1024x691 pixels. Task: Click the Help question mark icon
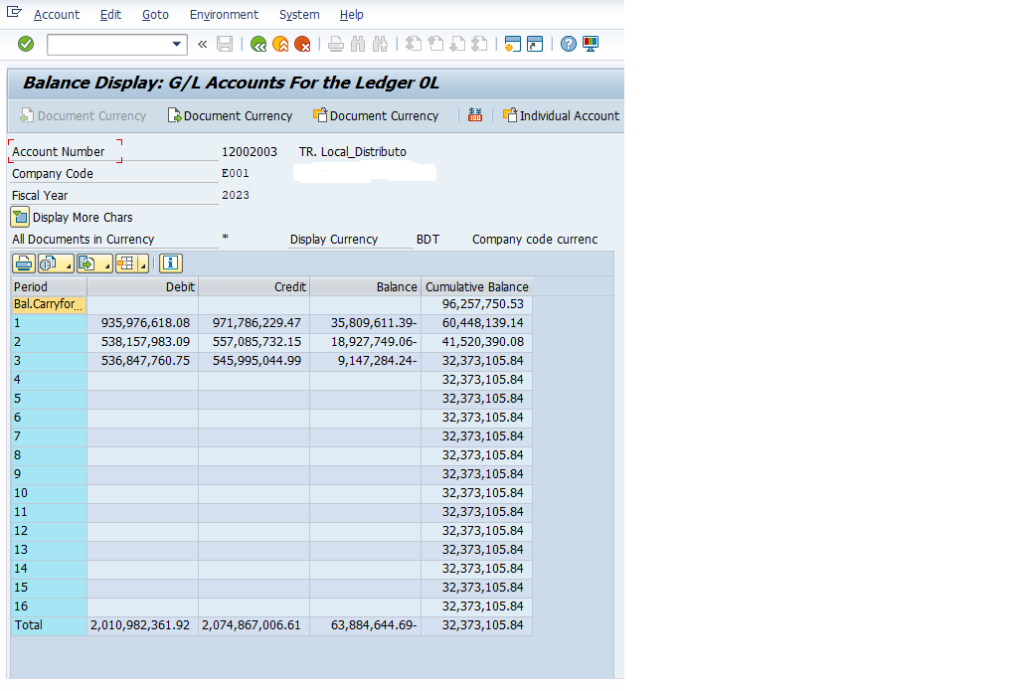click(567, 43)
